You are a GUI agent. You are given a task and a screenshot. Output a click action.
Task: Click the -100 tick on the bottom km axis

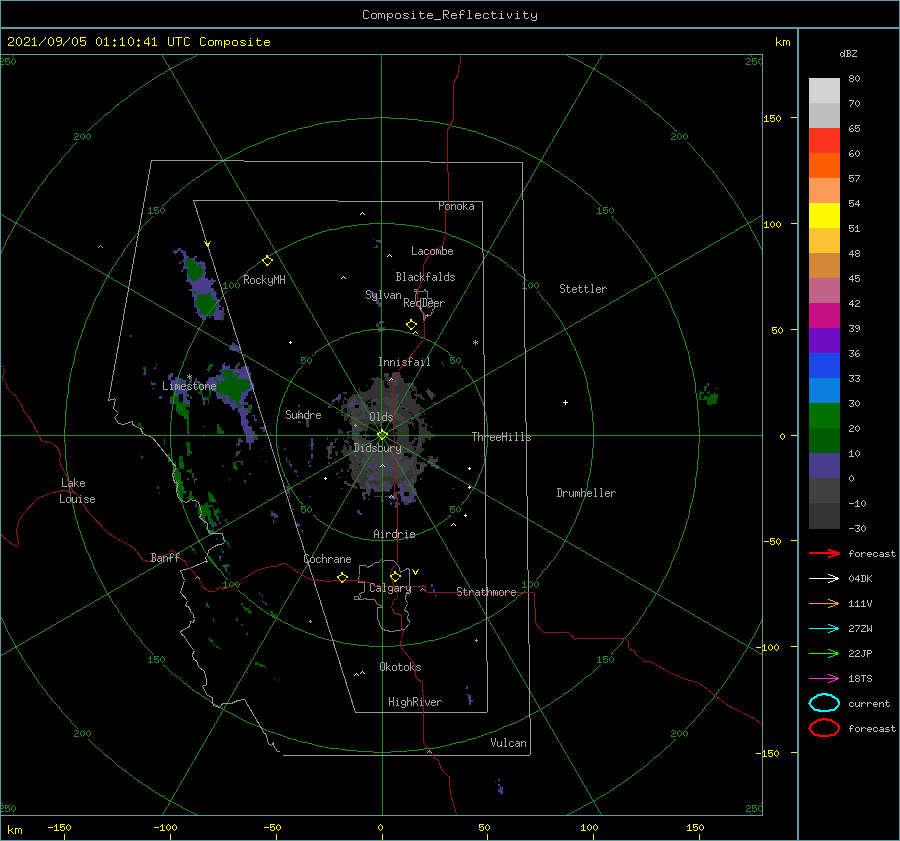[x=165, y=827]
